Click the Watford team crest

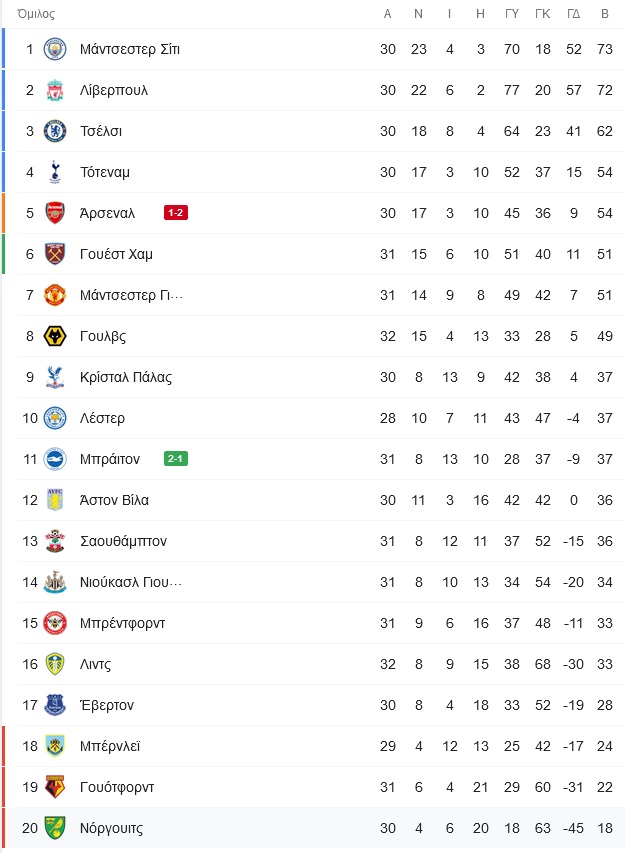(55, 787)
